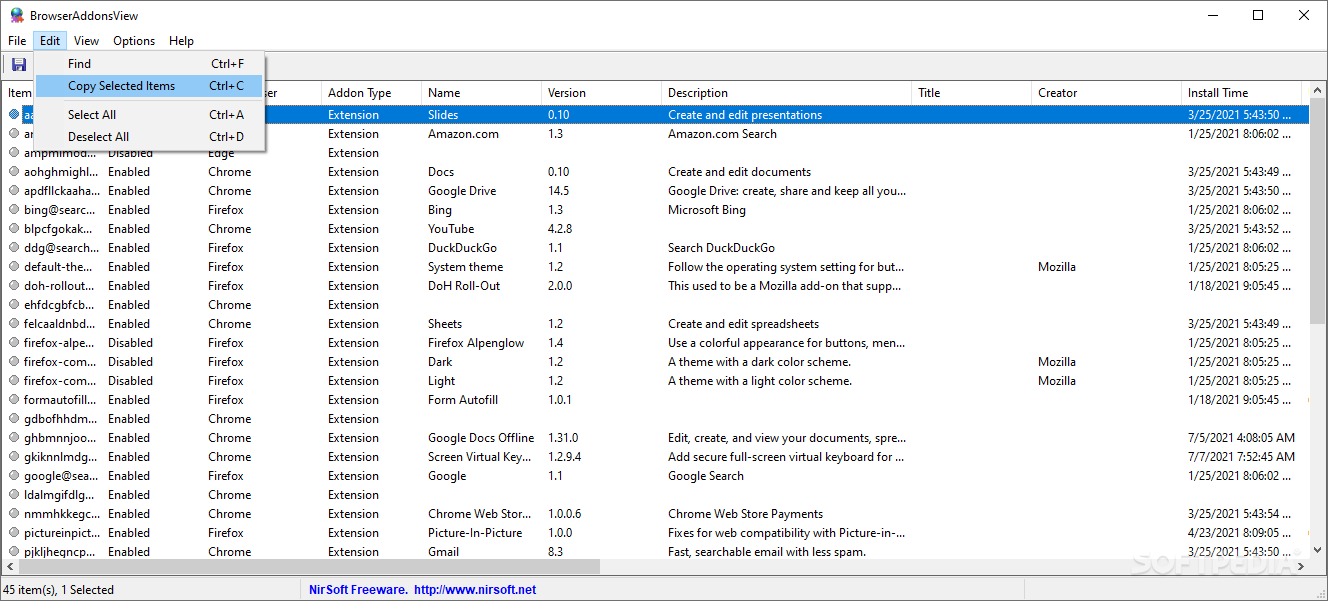
Task: Click the status icon of the ehfdcgbfcb row
Action: point(14,305)
